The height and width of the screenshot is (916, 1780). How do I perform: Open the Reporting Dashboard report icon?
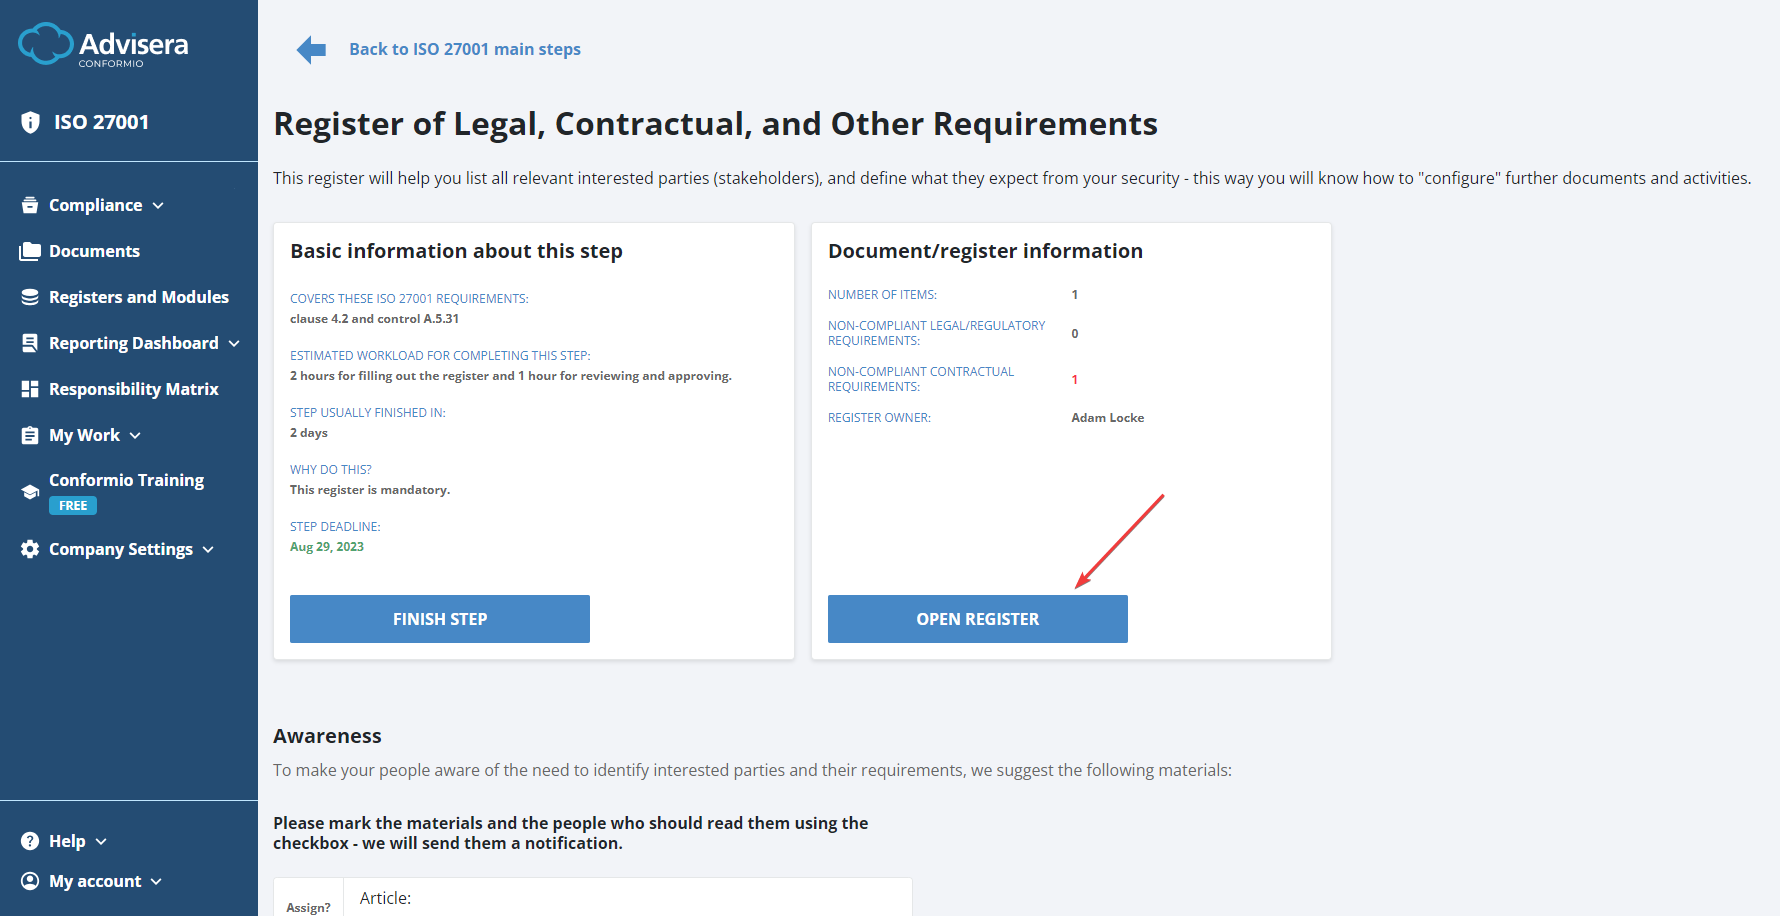[x=30, y=342]
